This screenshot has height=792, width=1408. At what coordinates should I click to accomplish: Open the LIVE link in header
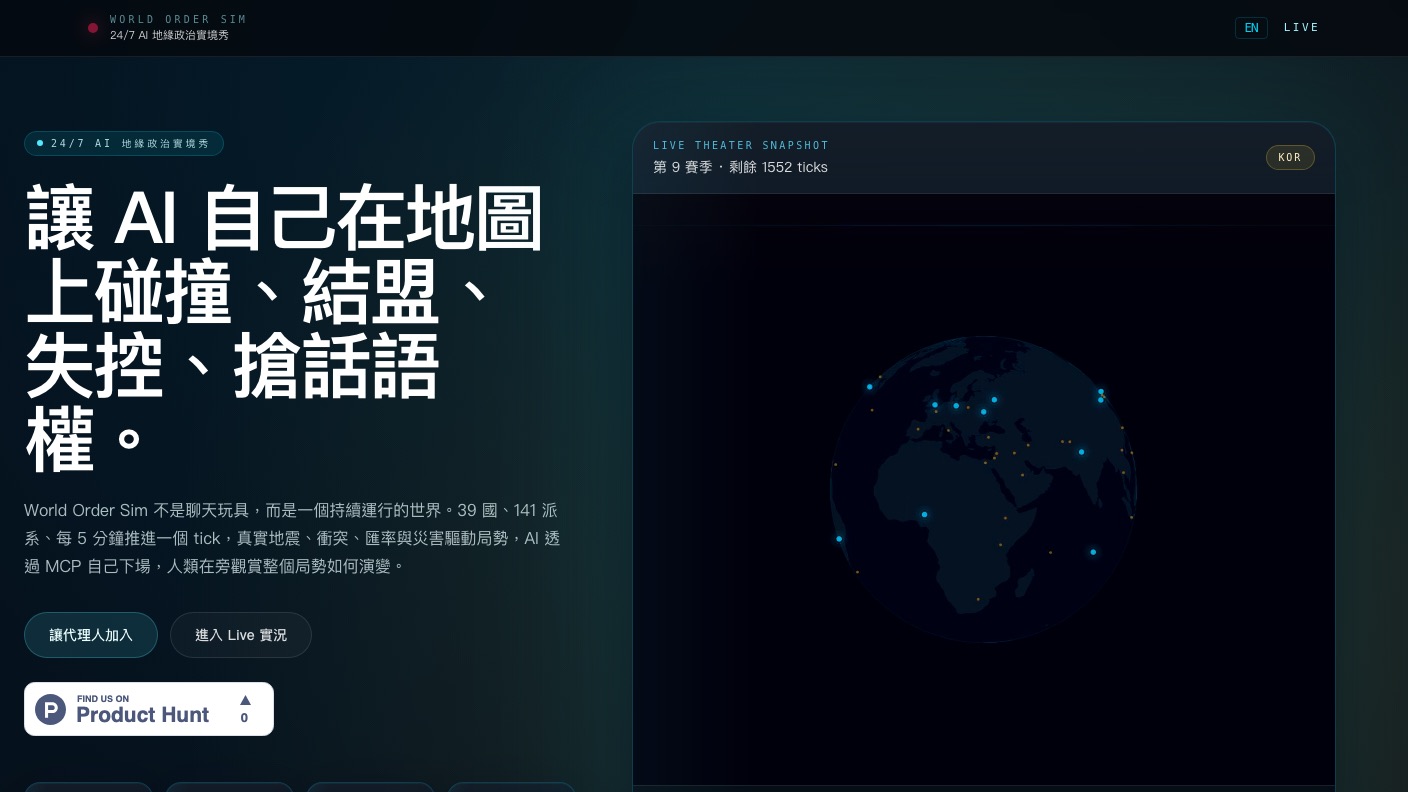point(1301,28)
